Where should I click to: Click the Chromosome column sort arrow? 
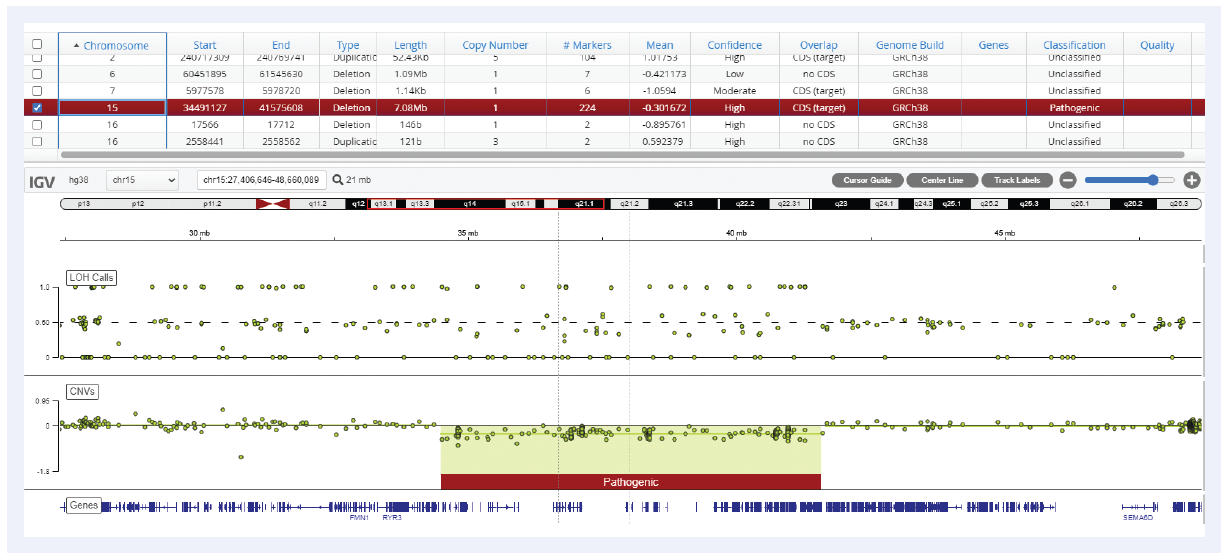(x=77, y=45)
